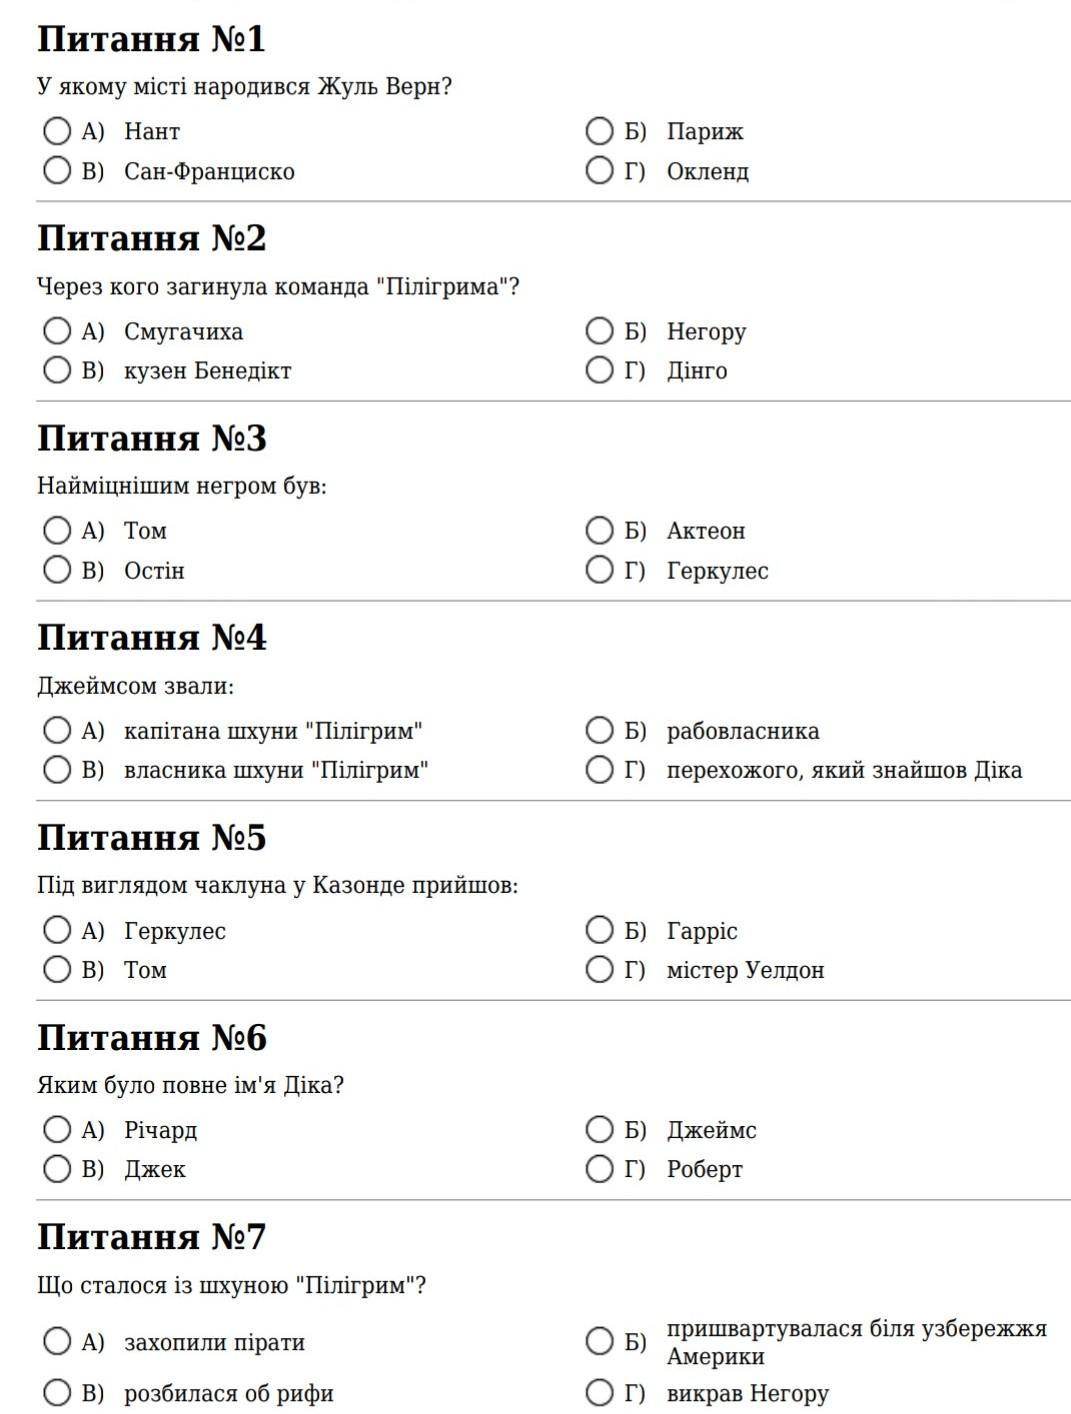Image resolution: width=1071 pixels, height=1414 pixels.
Task: Select 'власника шхуни "Пілігрим"' radio button
Action: (x=58, y=769)
